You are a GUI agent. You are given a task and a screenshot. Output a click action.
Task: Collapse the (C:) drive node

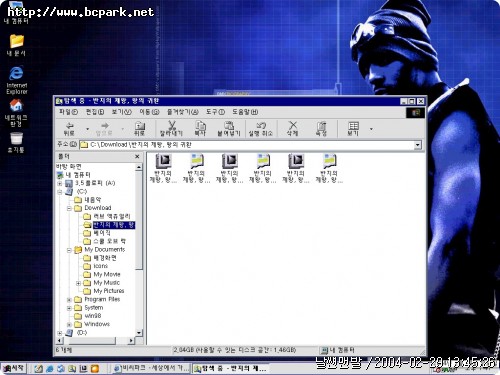pos(60,192)
